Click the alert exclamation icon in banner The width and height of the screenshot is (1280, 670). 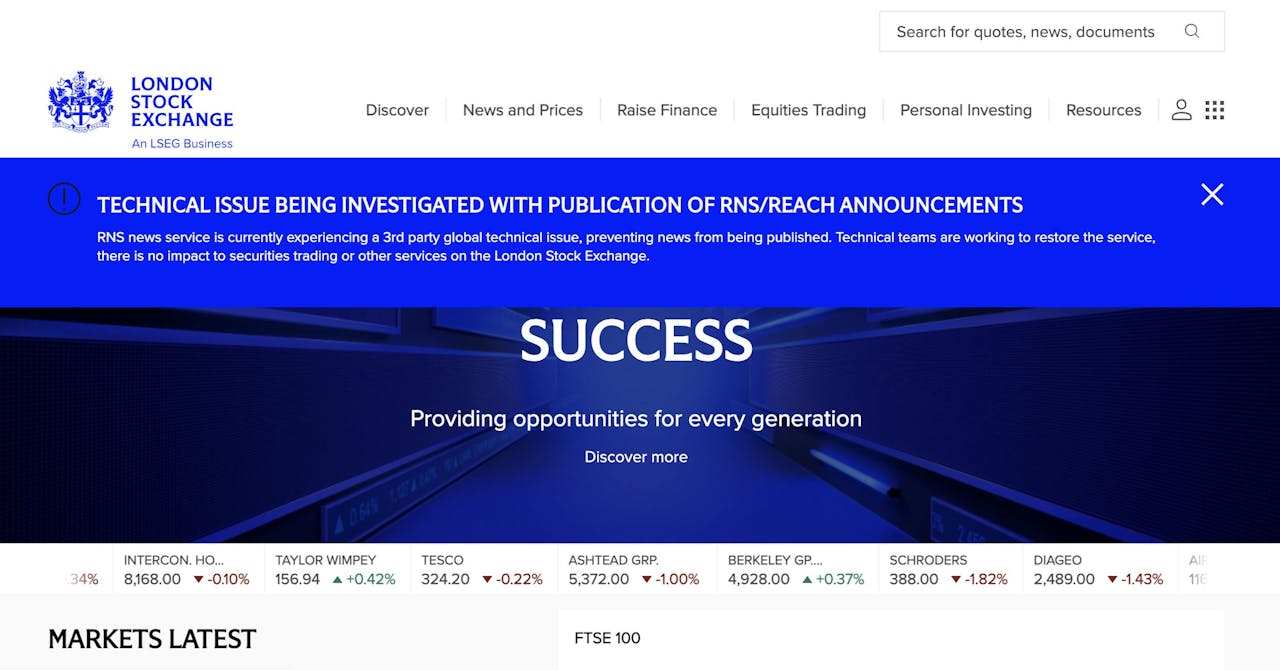point(64,198)
